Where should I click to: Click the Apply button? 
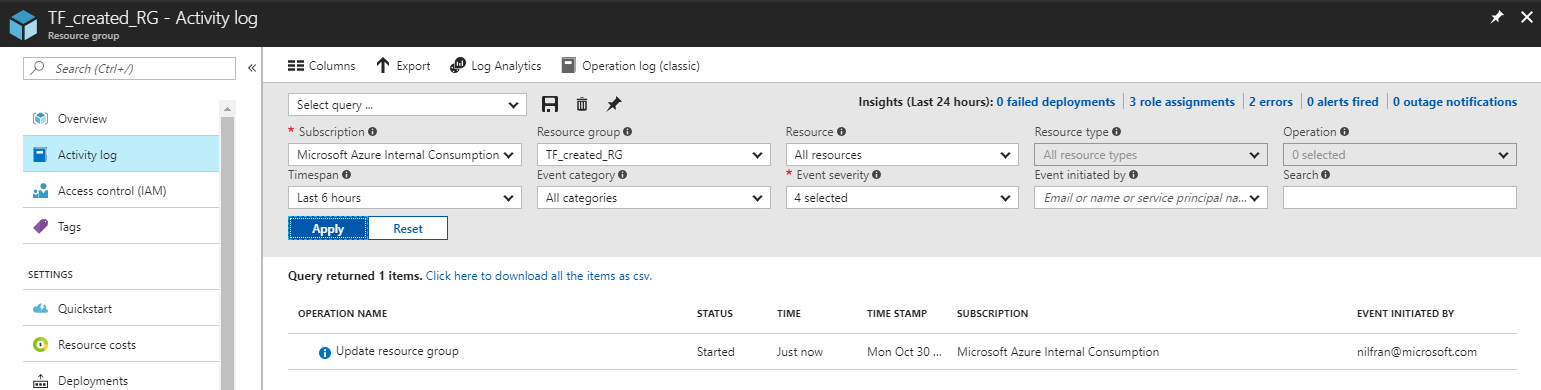point(328,228)
